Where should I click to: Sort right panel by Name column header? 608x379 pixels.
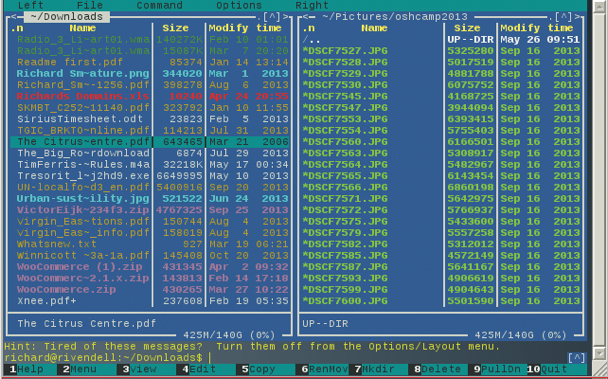tap(374, 28)
